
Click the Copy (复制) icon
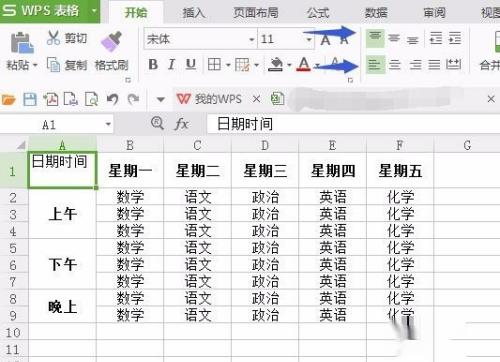pyautogui.click(x=53, y=64)
